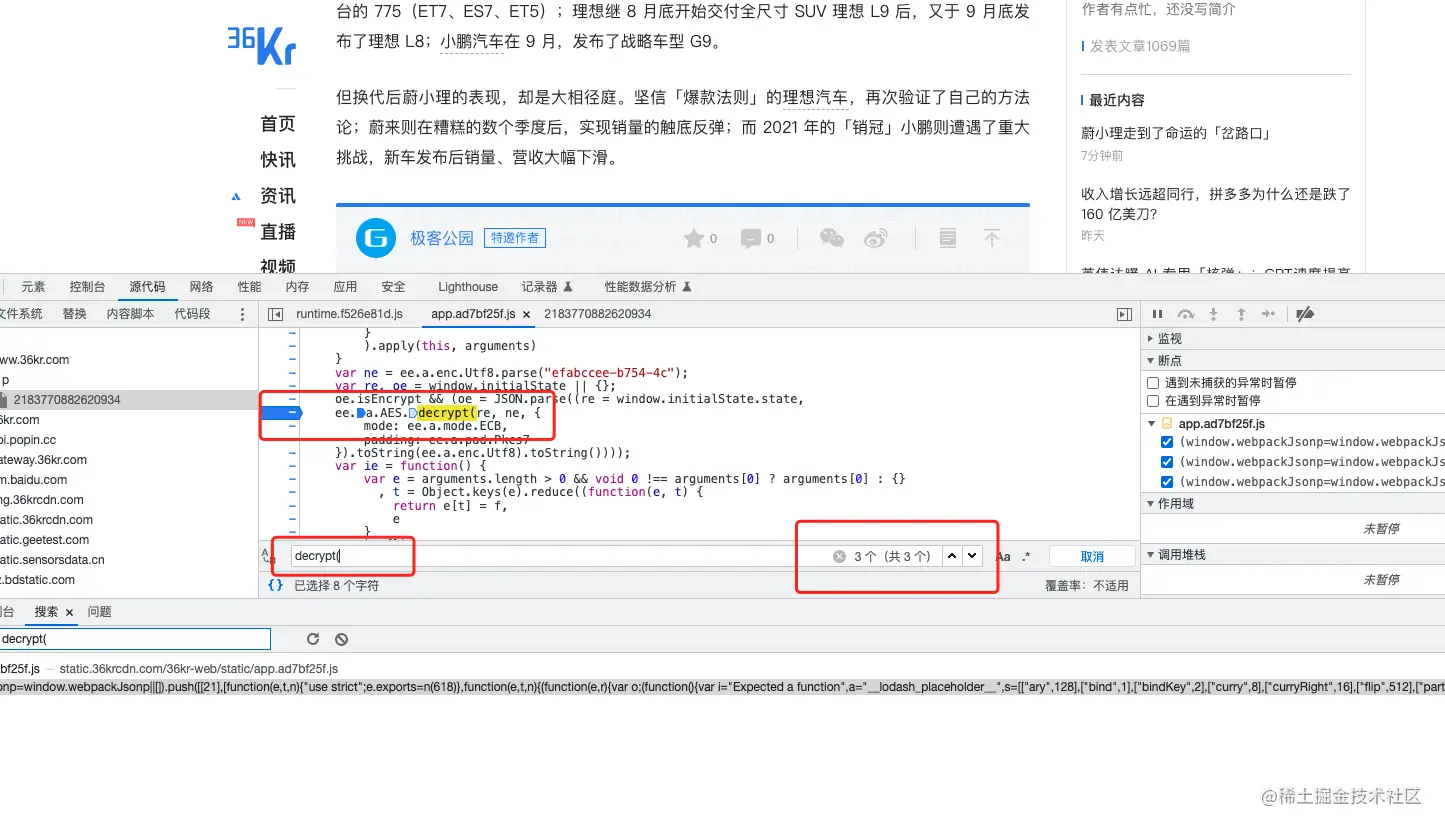The width and height of the screenshot is (1445, 830).
Task: Toggle regular expression search option
Action: pos(1026,557)
